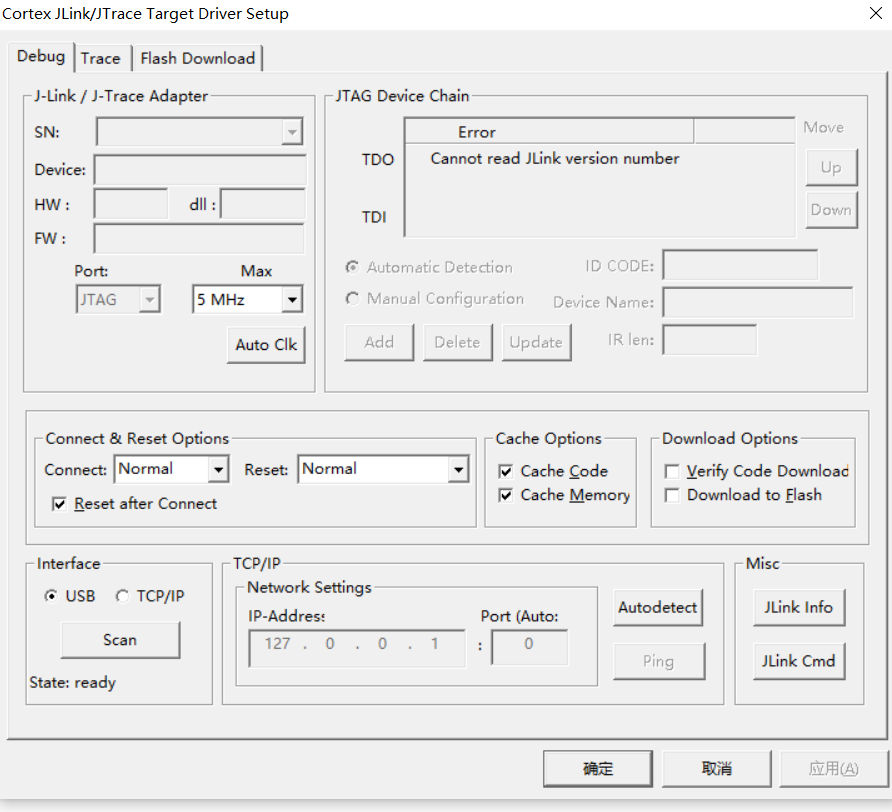Click the FW firmware field
Image resolution: width=892 pixels, height=812 pixels.
(x=199, y=238)
